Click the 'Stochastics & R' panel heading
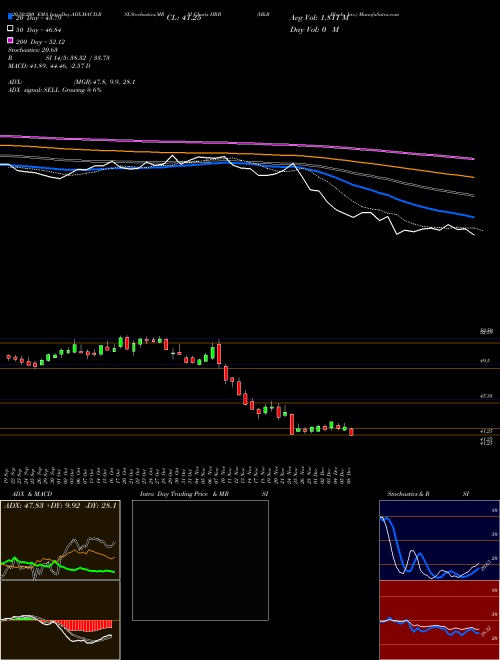 click(x=408, y=494)
